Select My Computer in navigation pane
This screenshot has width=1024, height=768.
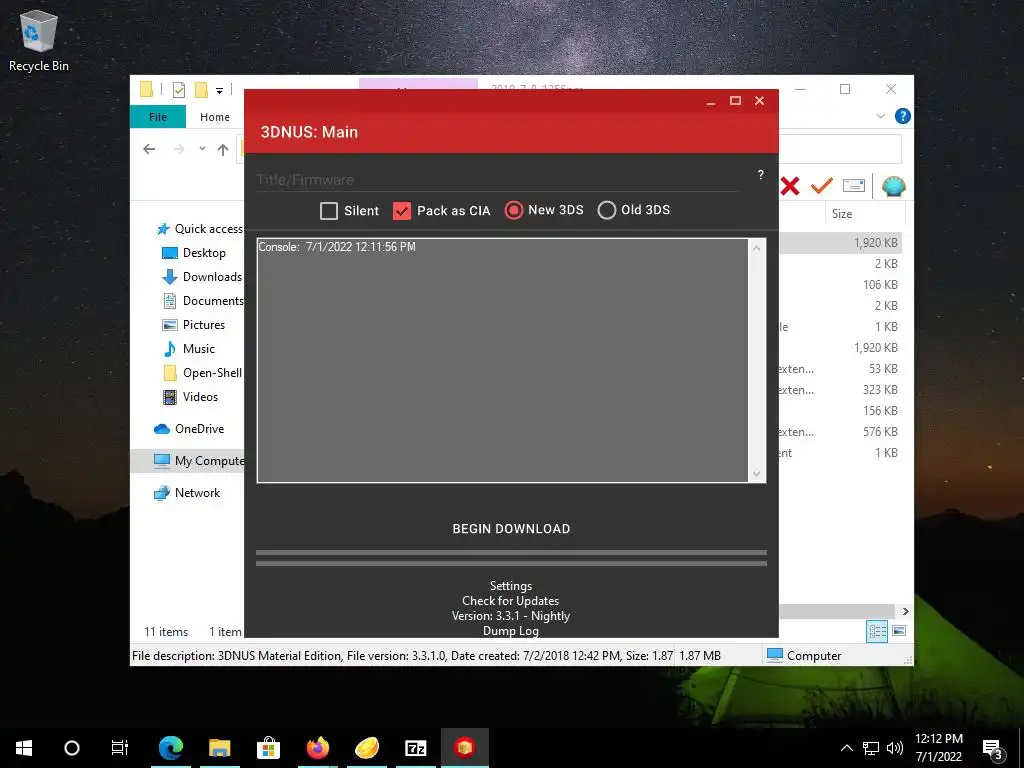click(187, 461)
